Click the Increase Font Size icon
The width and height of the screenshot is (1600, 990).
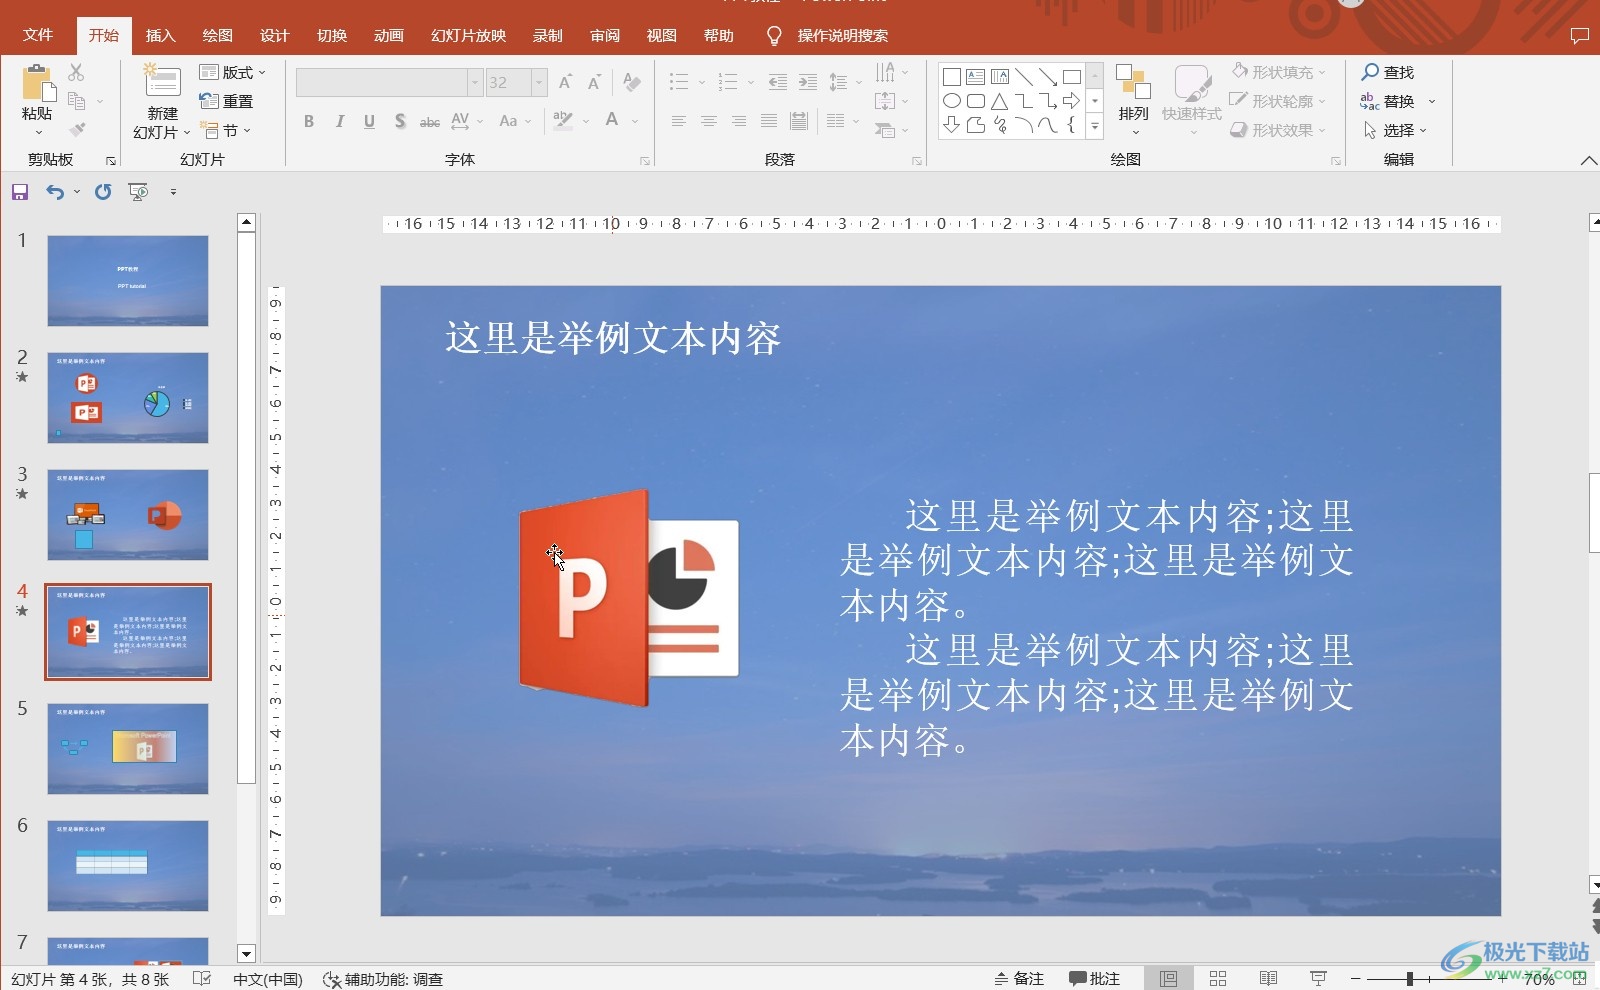pyautogui.click(x=565, y=82)
